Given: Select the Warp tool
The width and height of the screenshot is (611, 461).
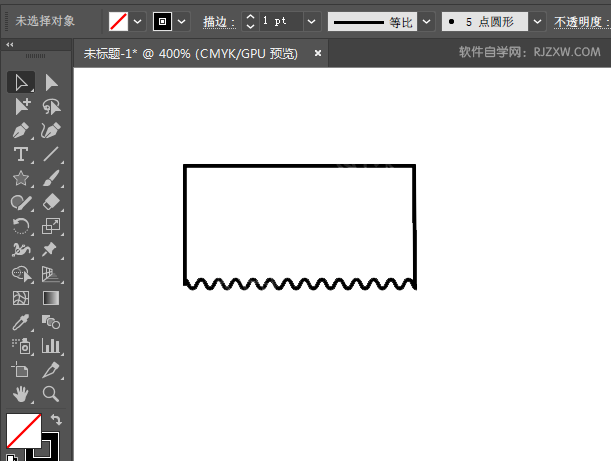Looking at the screenshot, I should [x=21, y=250].
